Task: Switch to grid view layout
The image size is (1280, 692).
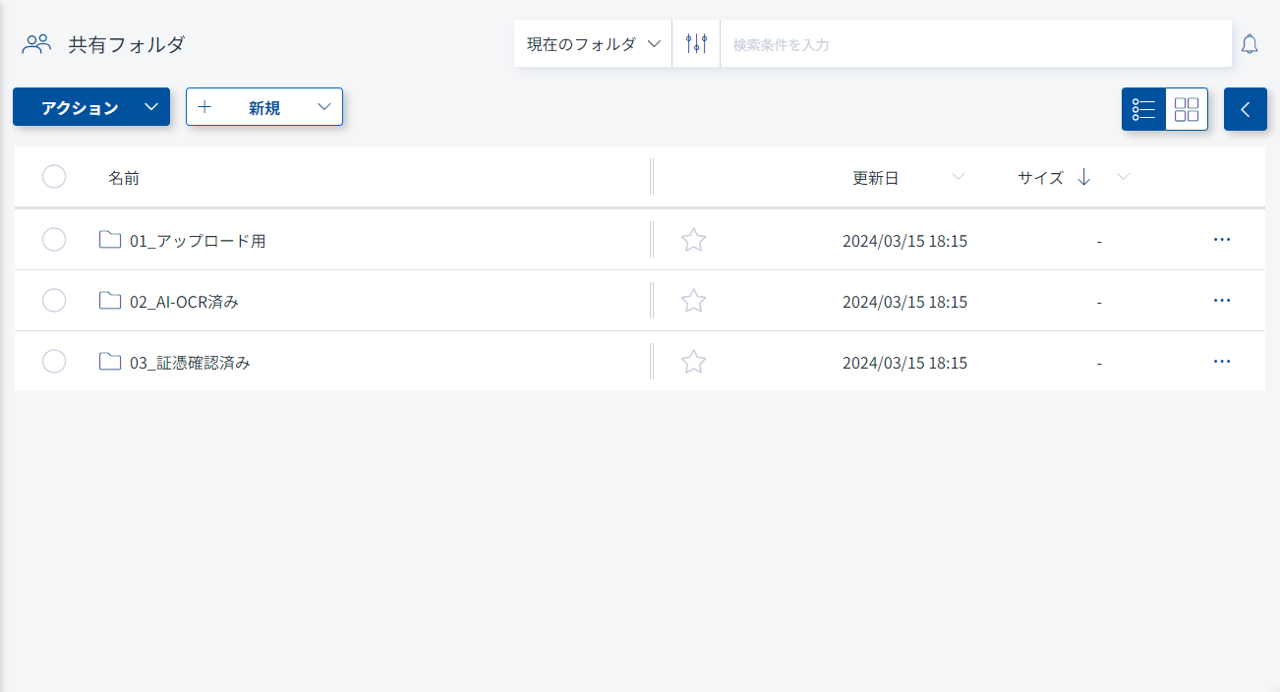Action: click(1186, 109)
